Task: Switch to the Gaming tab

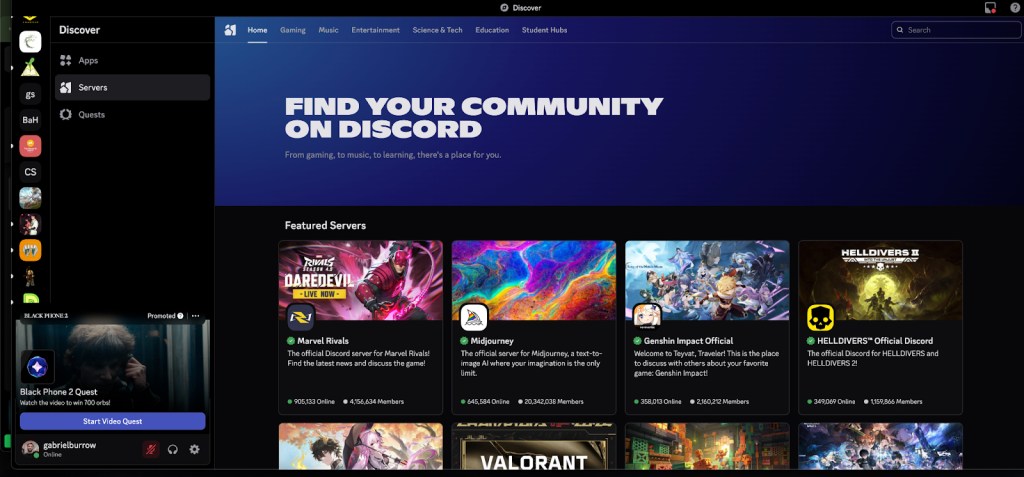Action: (x=293, y=30)
